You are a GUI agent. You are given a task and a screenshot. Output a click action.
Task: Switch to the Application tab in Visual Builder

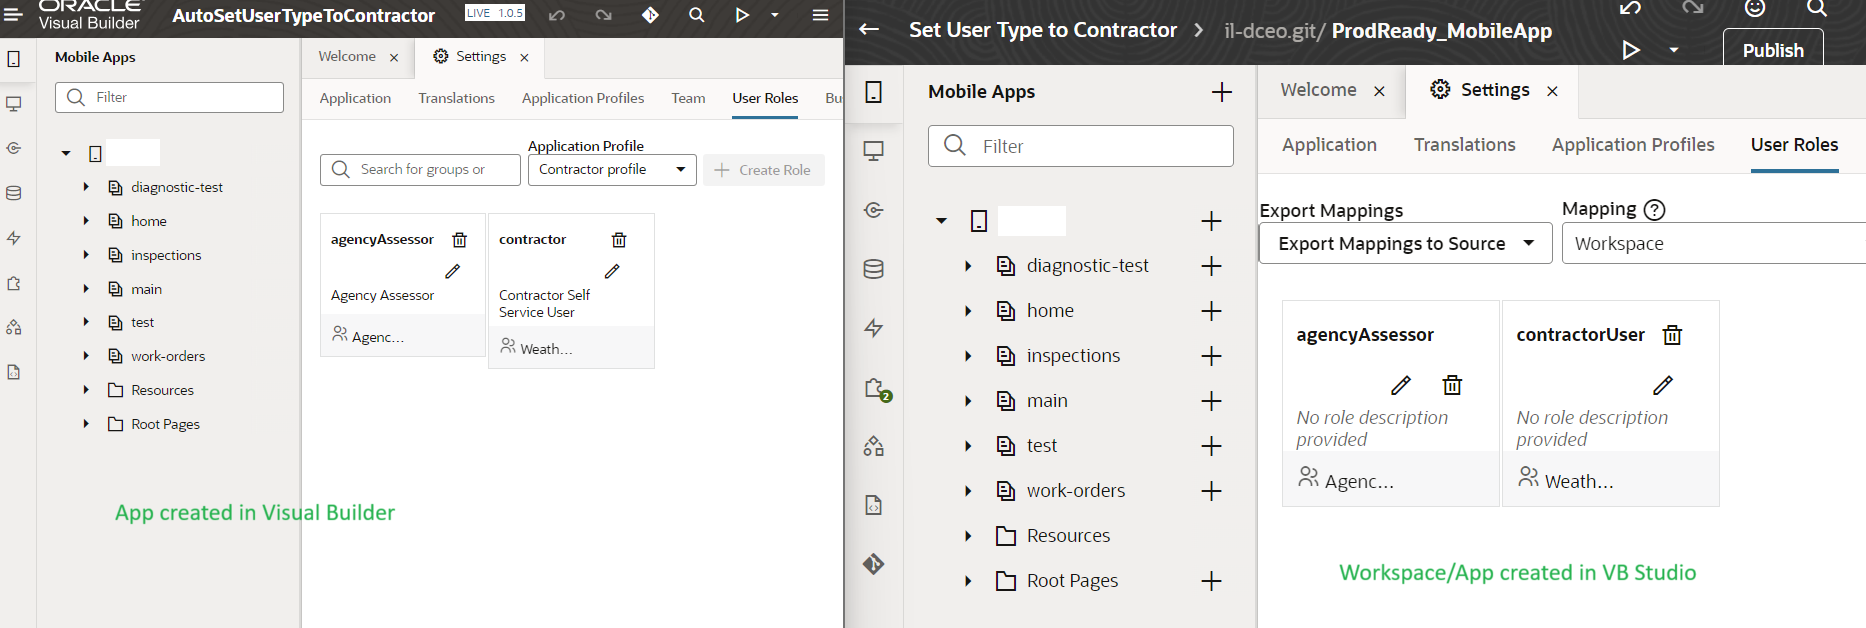tap(355, 98)
